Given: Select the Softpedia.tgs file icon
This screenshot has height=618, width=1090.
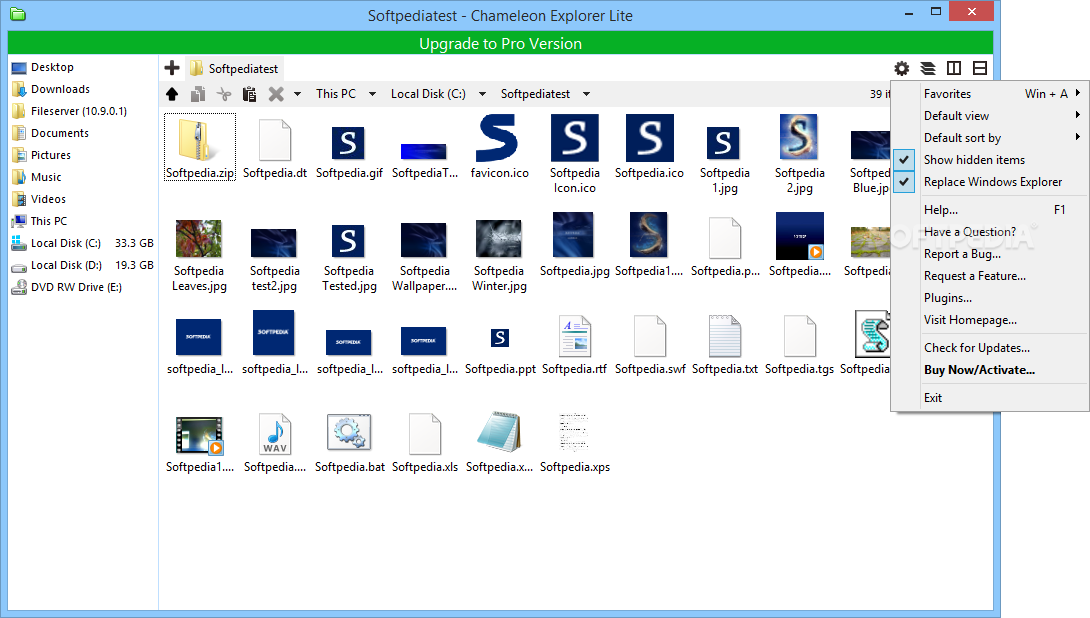Looking at the screenshot, I should click(799, 336).
